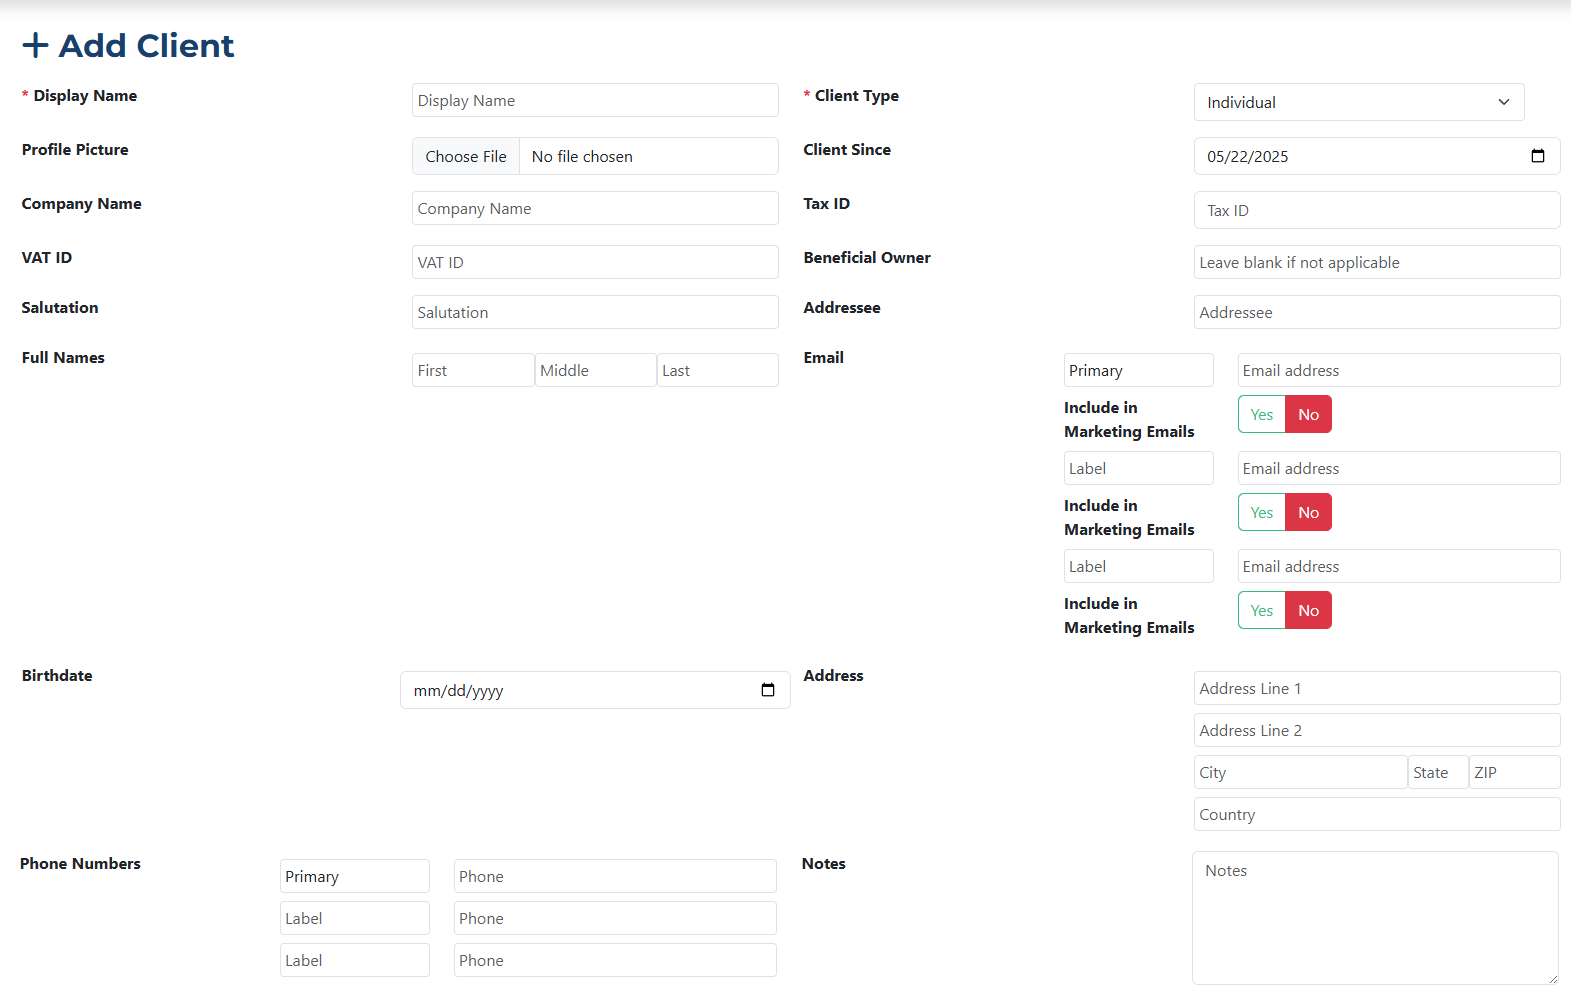
Task: Click the third Email address input
Action: tap(1399, 566)
